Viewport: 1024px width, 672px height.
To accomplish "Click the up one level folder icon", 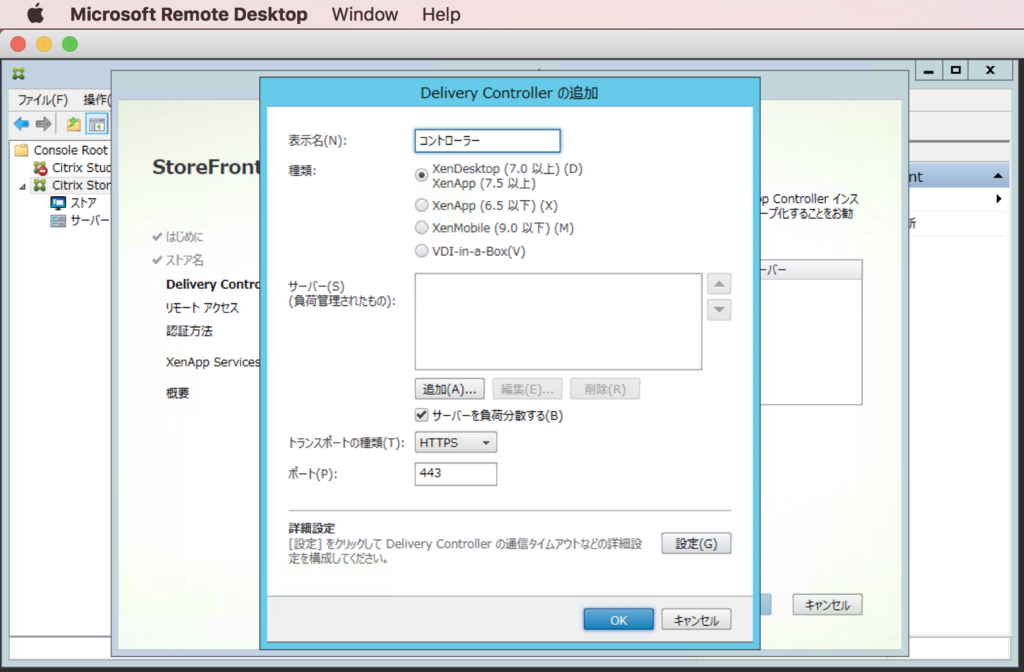I will [x=73, y=123].
